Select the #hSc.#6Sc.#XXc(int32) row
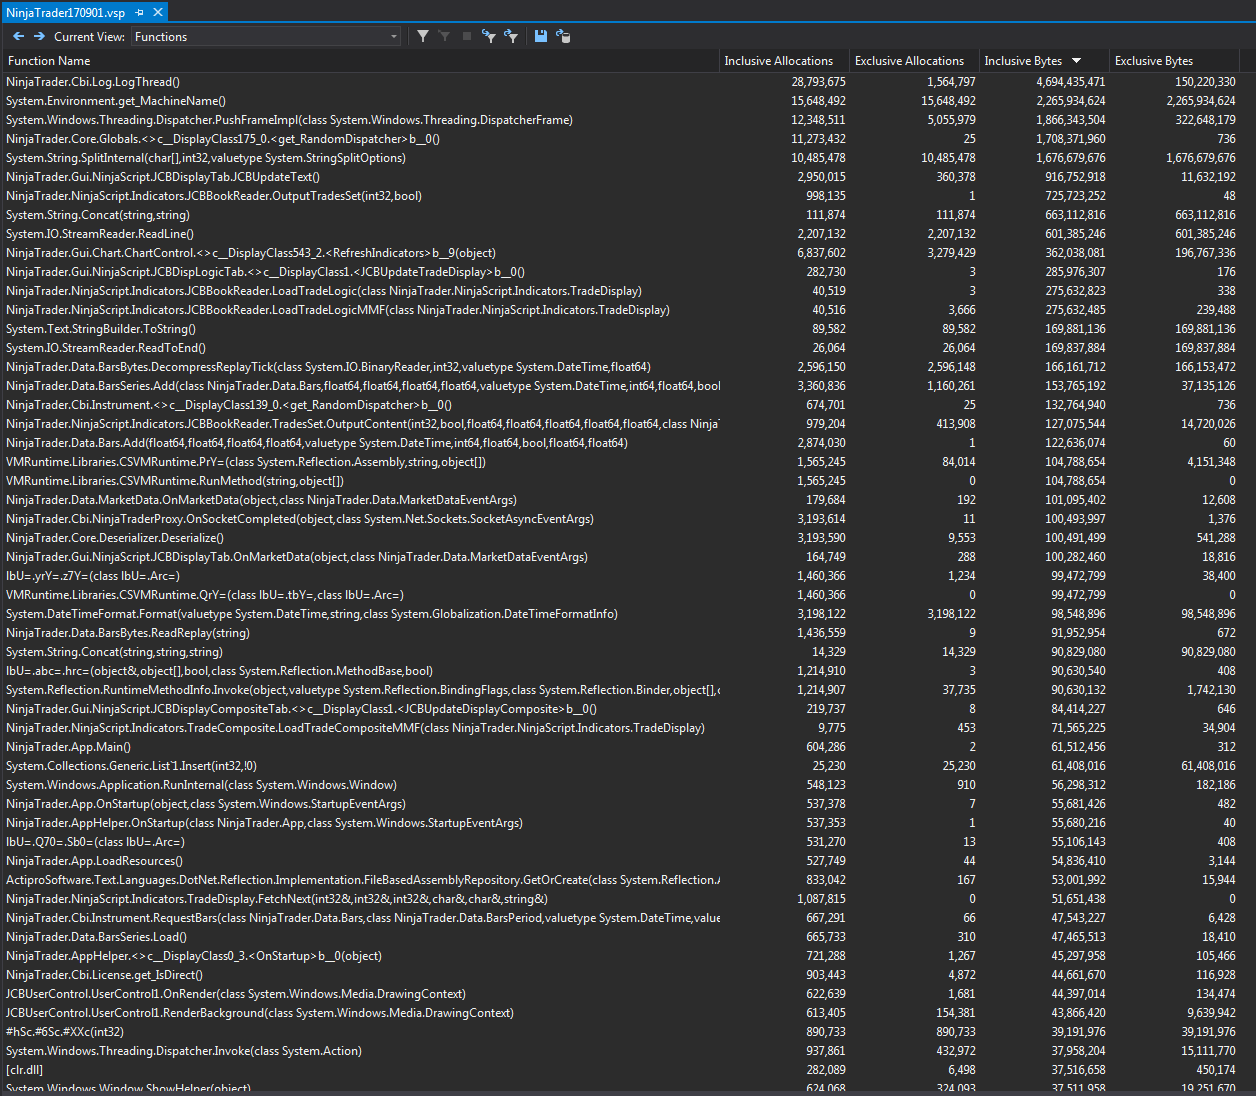The width and height of the screenshot is (1256, 1096). click(620, 1032)
